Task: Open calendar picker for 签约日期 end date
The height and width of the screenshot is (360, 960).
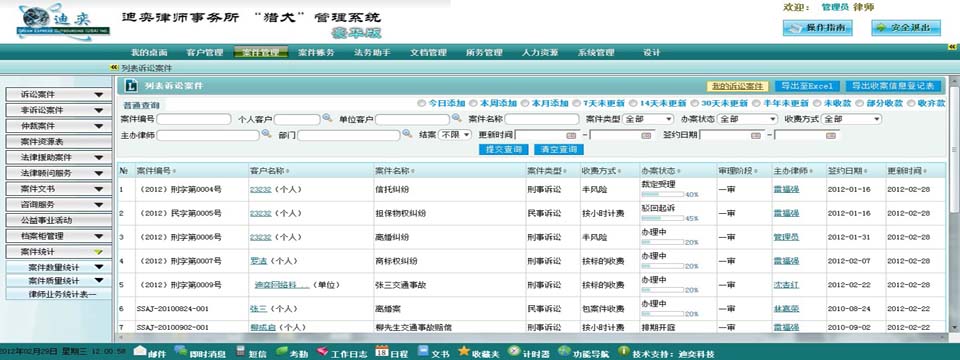Action: pos(831,135)
